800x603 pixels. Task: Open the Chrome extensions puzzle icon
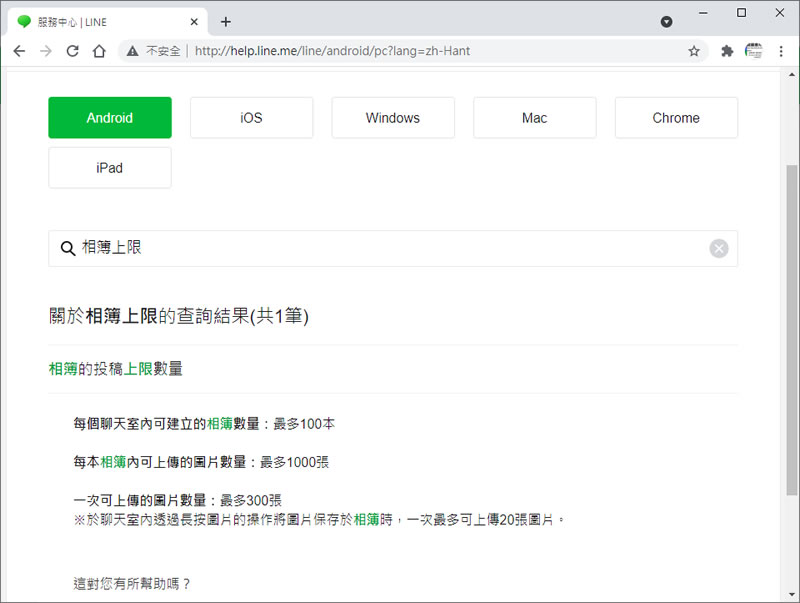coord(727,51)
